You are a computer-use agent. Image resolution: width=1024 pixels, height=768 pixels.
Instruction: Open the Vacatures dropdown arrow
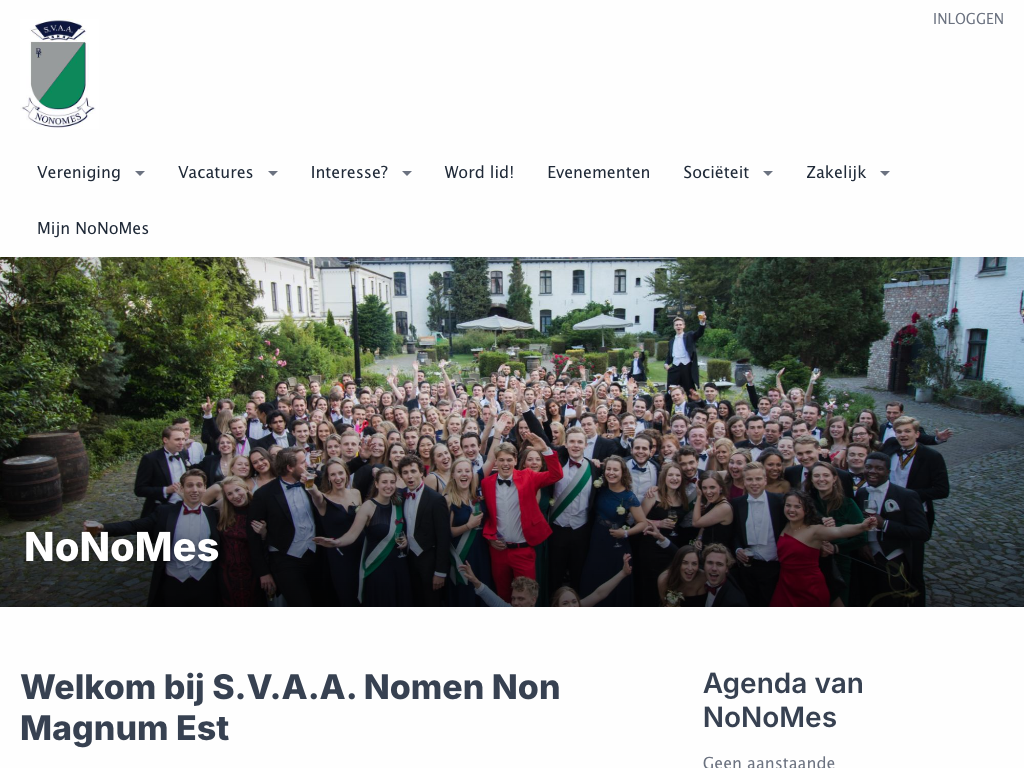coord(273,173)
